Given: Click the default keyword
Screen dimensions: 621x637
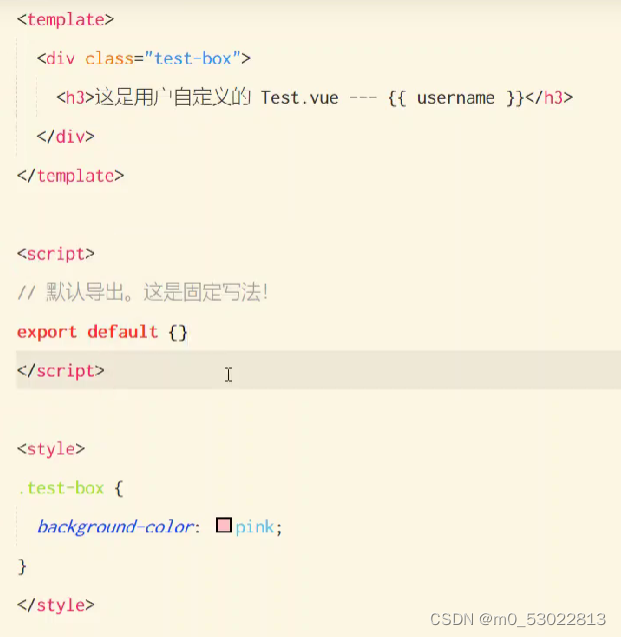Looking at the screenshot, I should (x=123, y=332).
